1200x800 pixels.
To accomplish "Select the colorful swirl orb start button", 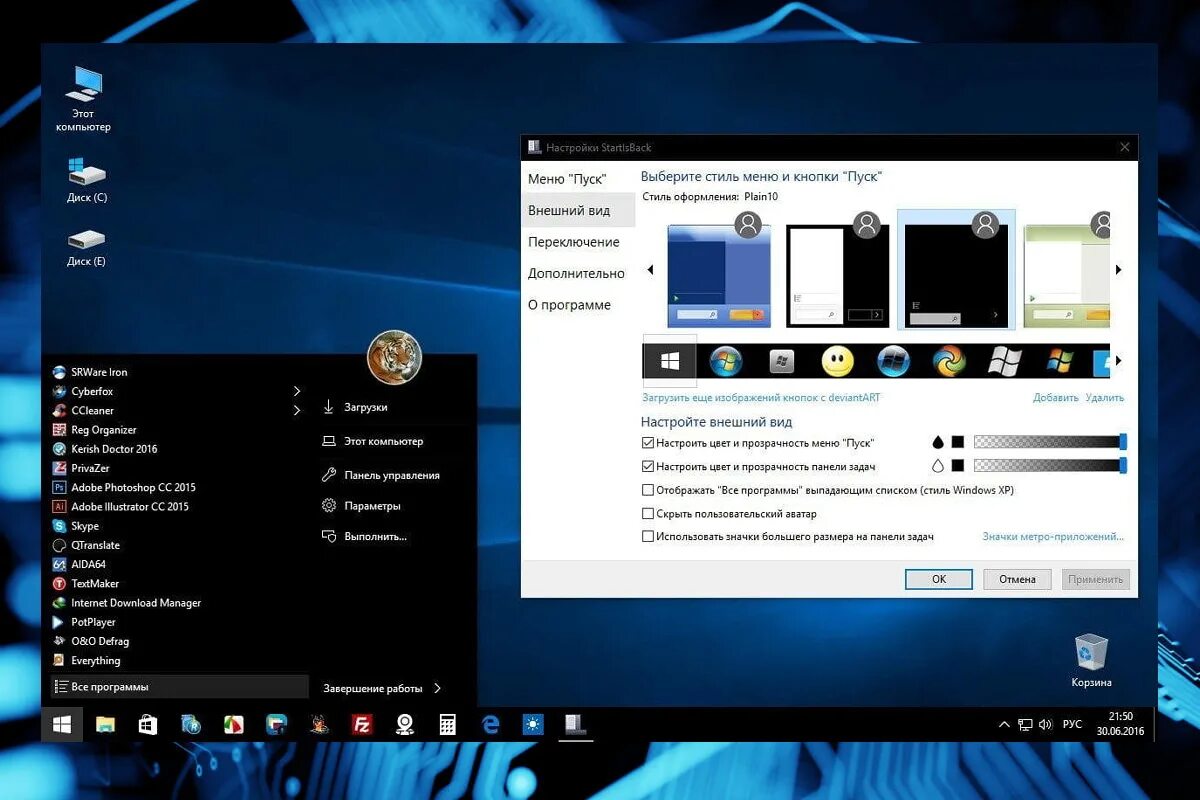I will pos(949,361).
